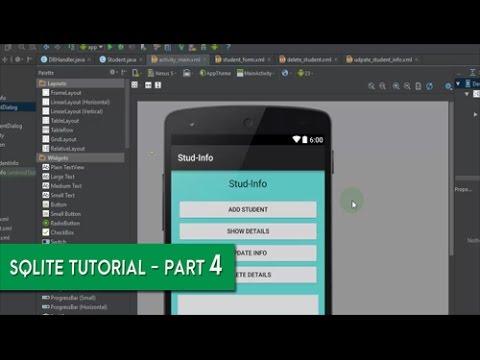Screen dimensions: 480x360
Task: Click the design canvas vertical scrollbar
Action: 451,178
